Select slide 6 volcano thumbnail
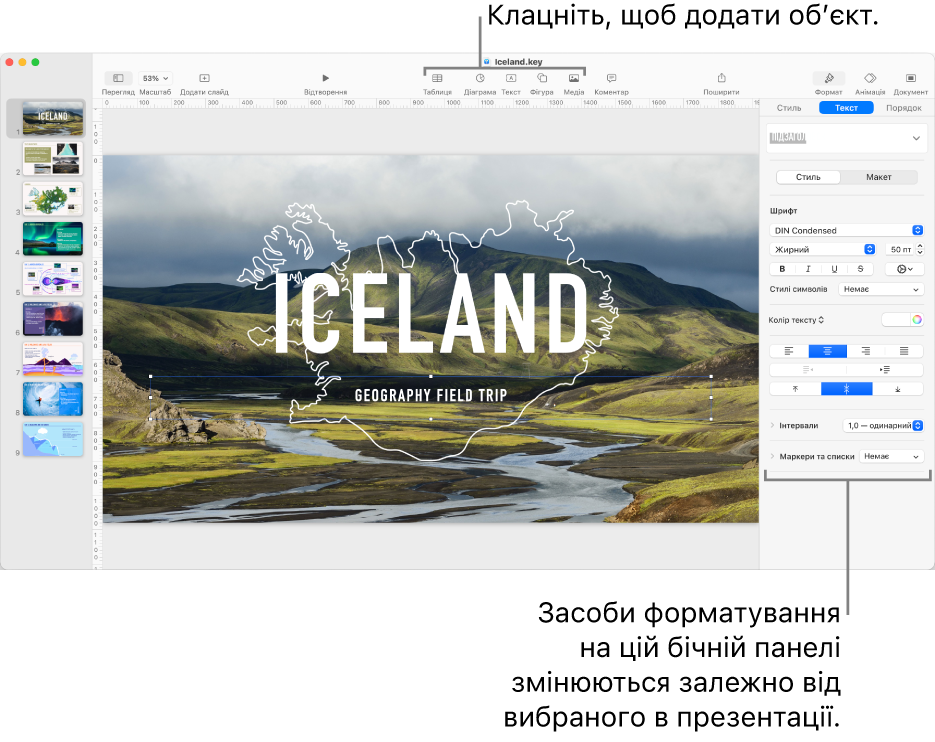Screen dimensions: 935x742 [x=53, y=319]
